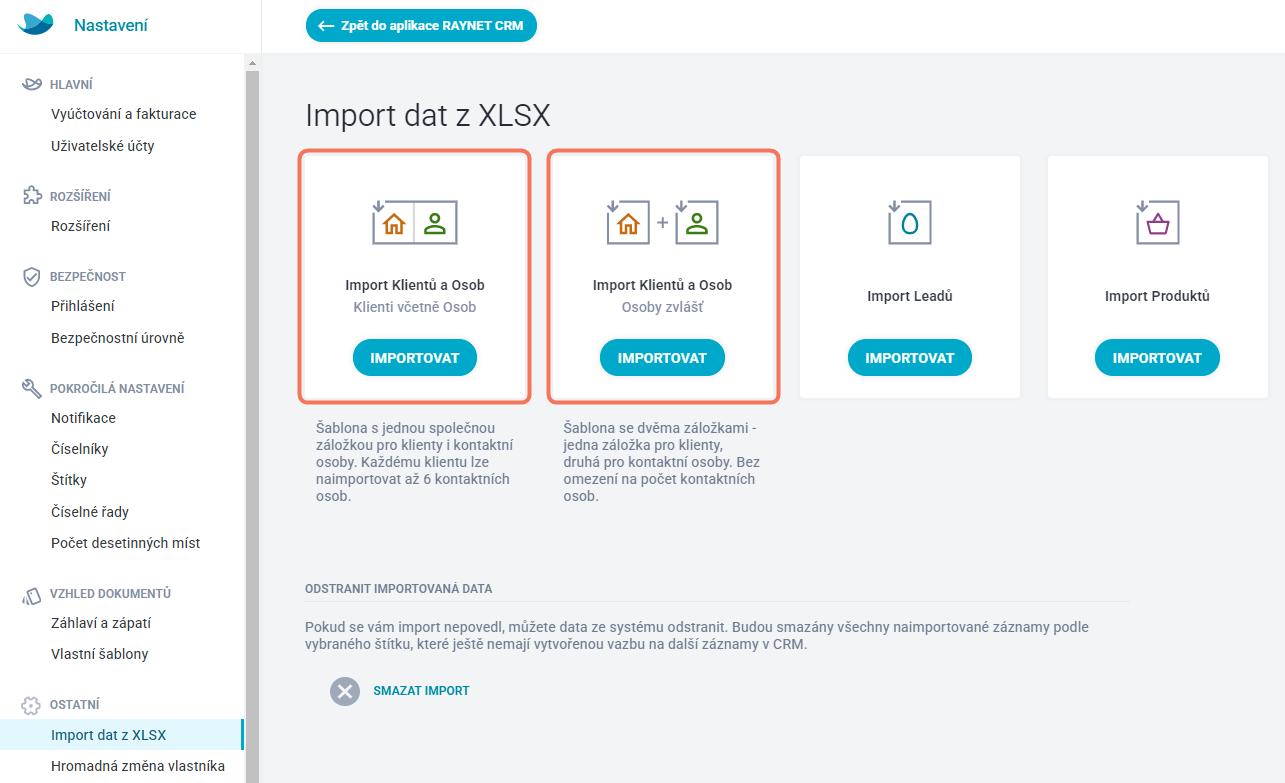Viewport: 1285px width, 783px height.
Task: Click the Vzhled dokumentů section icon
Action: point(32,594)
